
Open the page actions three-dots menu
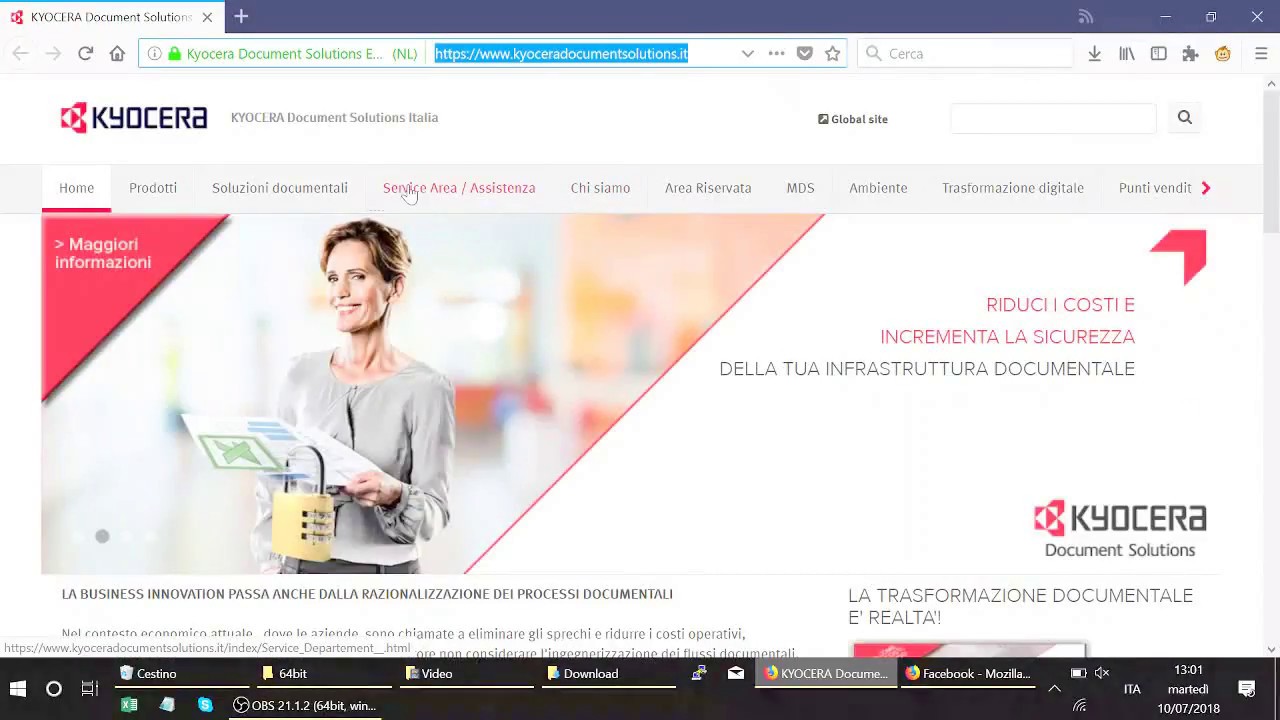(x=776, y=54)
